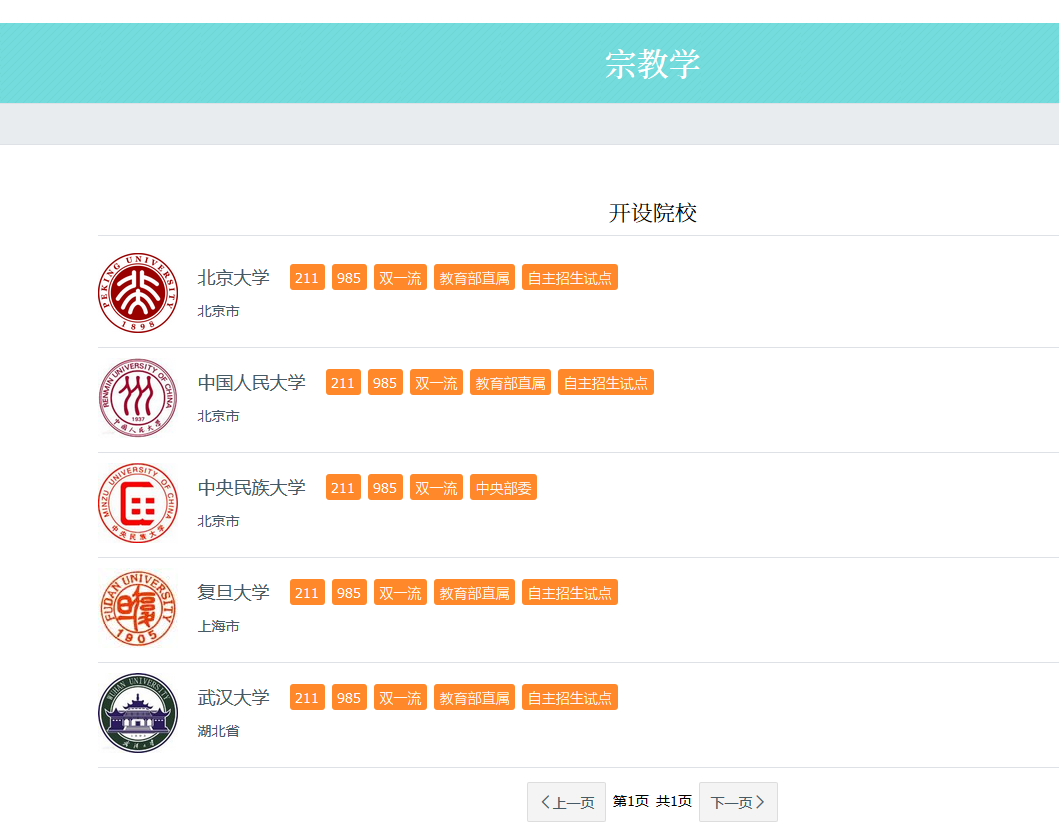Click the 双一流 tag for 北京大学
This screenshot has width=1059, height=840.
click(x=400, y=278)
